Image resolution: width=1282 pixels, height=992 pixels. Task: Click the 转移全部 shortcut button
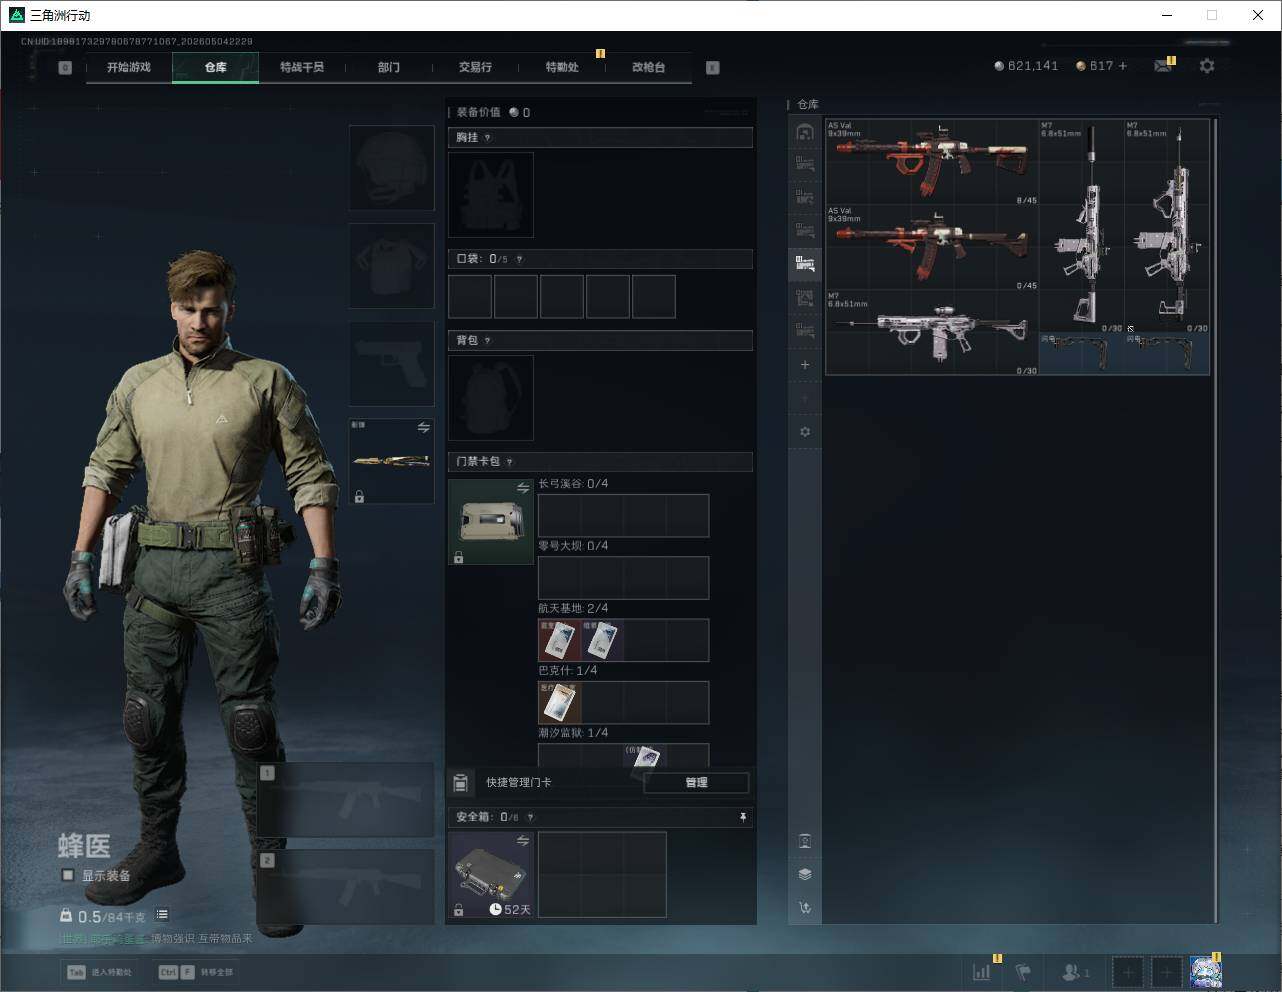click(196, 972)
